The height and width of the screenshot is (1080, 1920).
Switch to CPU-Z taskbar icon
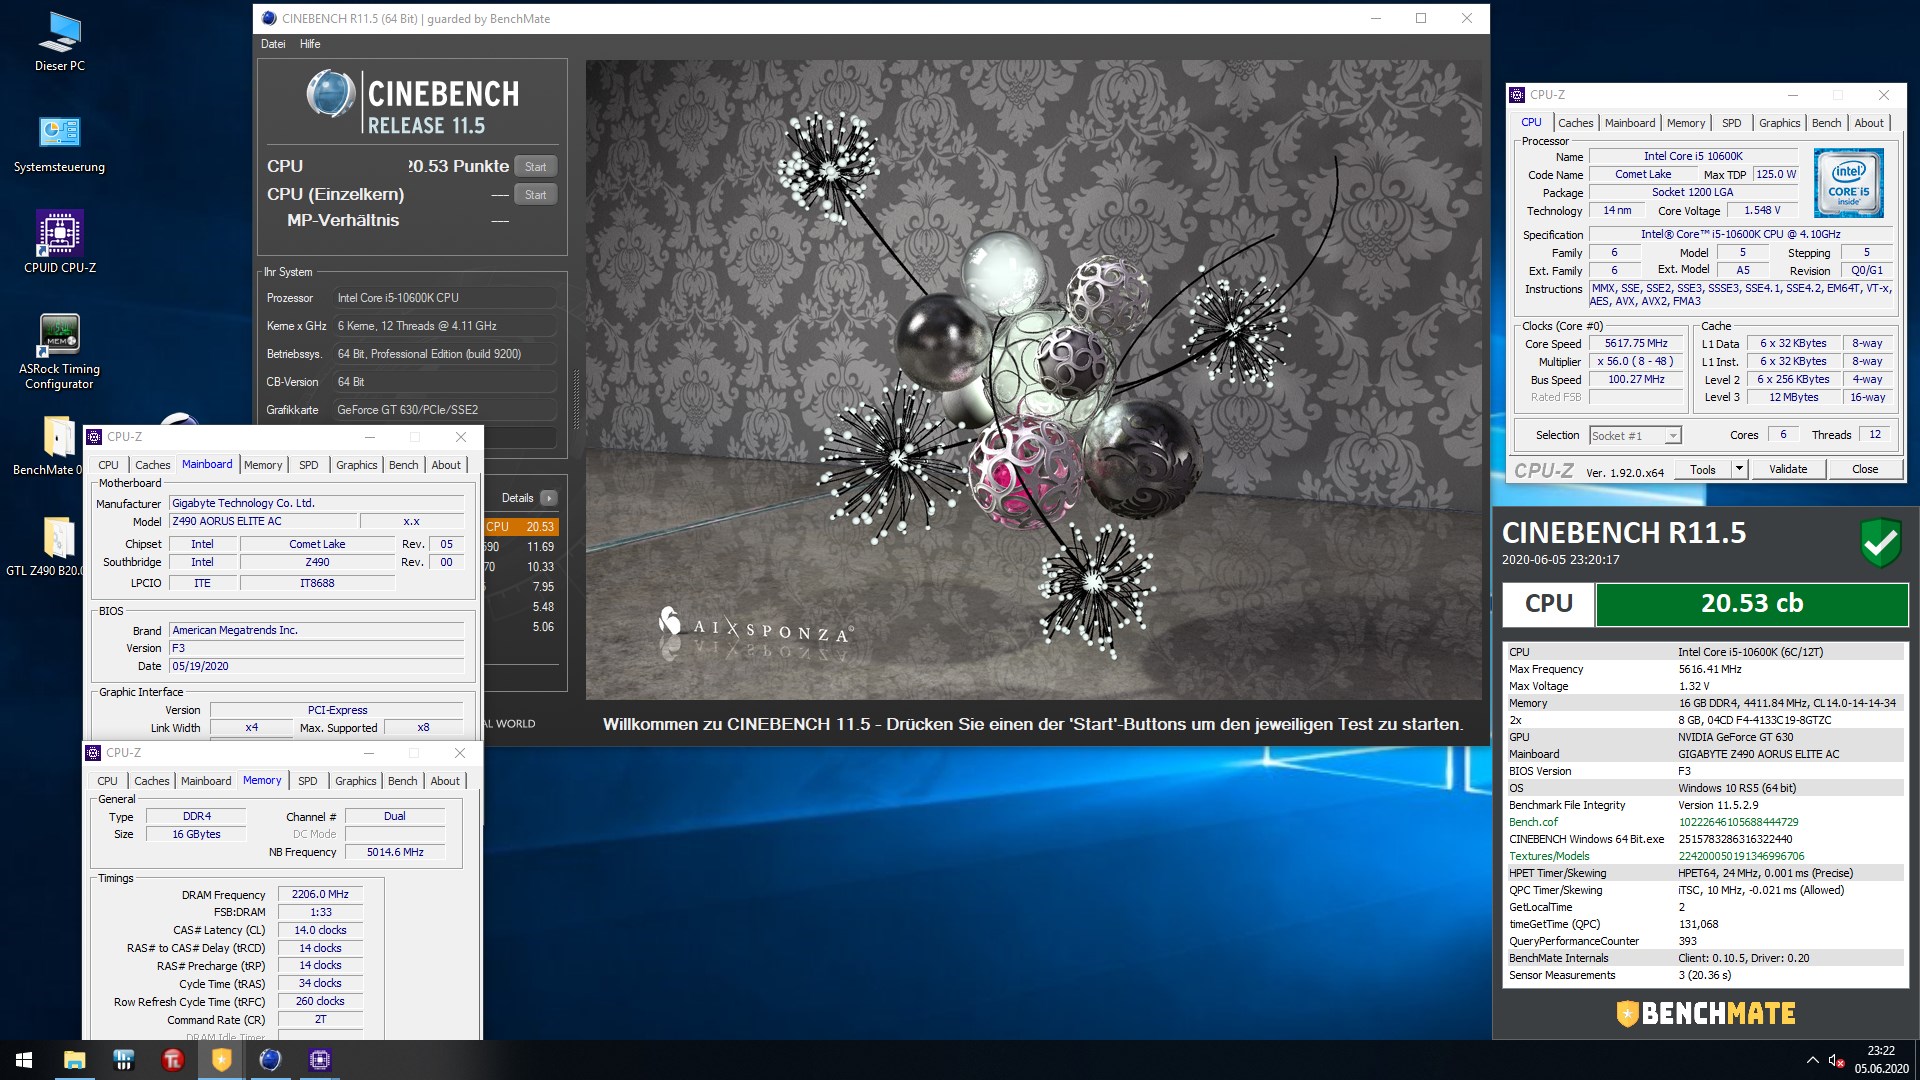[320, 1060]
